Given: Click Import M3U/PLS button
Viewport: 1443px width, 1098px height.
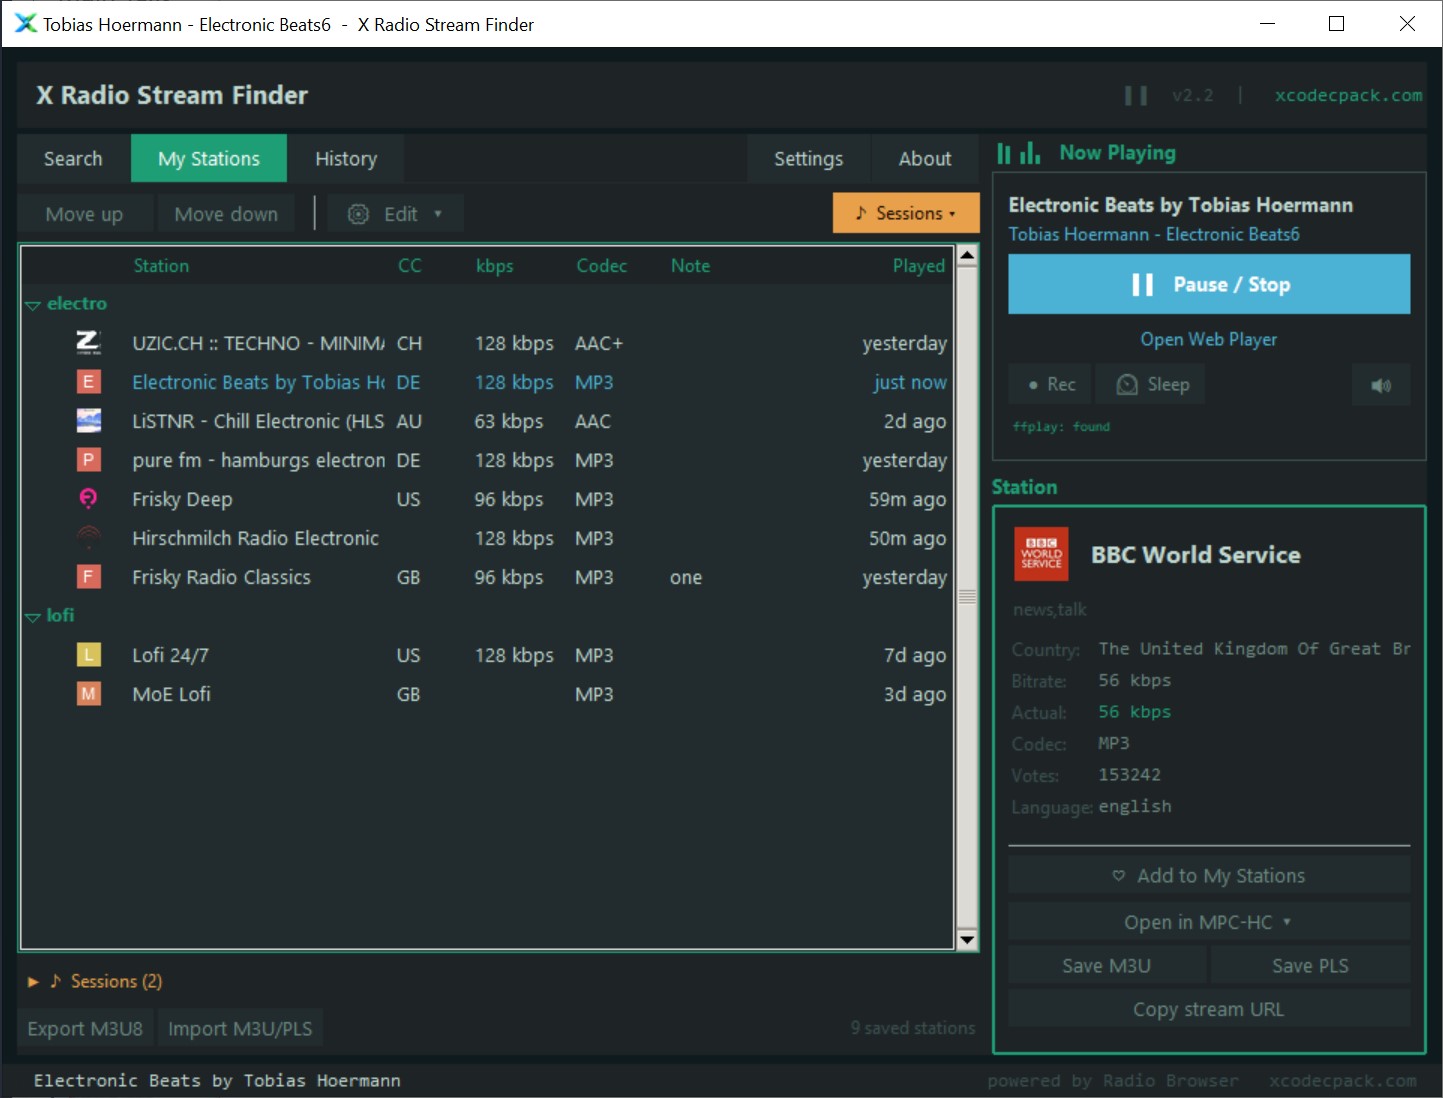Looking at the screenshot, I should pyautogui.click(x=240, y=1028).
